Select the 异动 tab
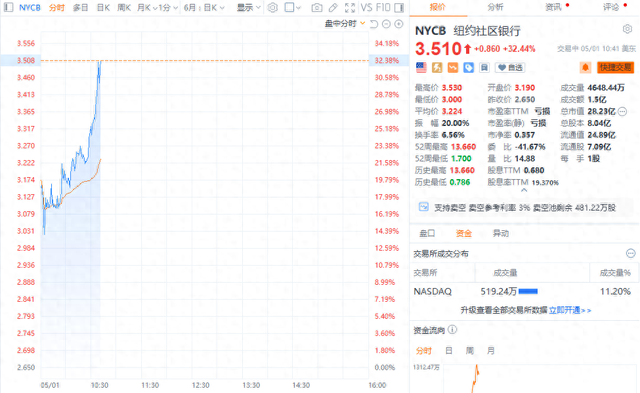Screen dimensions: 640x393 (500, 233)
